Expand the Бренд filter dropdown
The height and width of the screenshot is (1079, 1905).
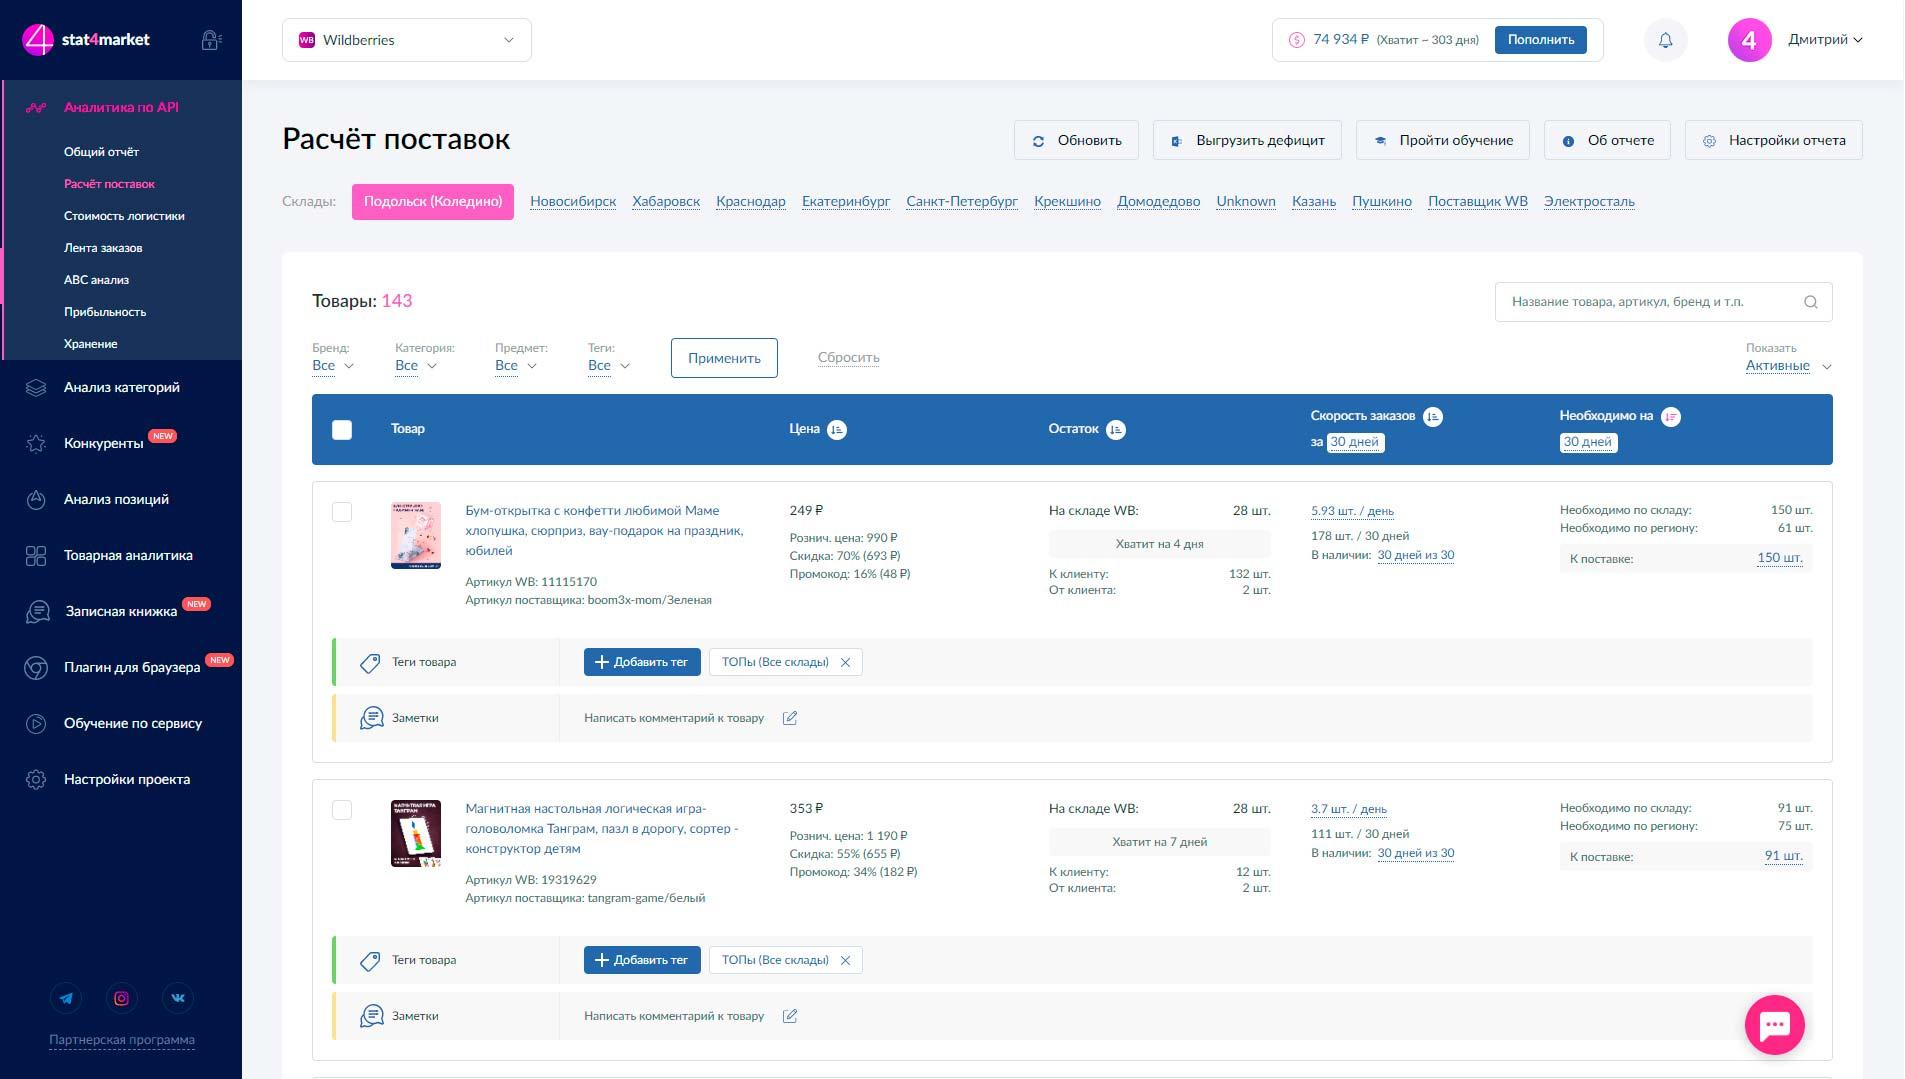point(333,366)
